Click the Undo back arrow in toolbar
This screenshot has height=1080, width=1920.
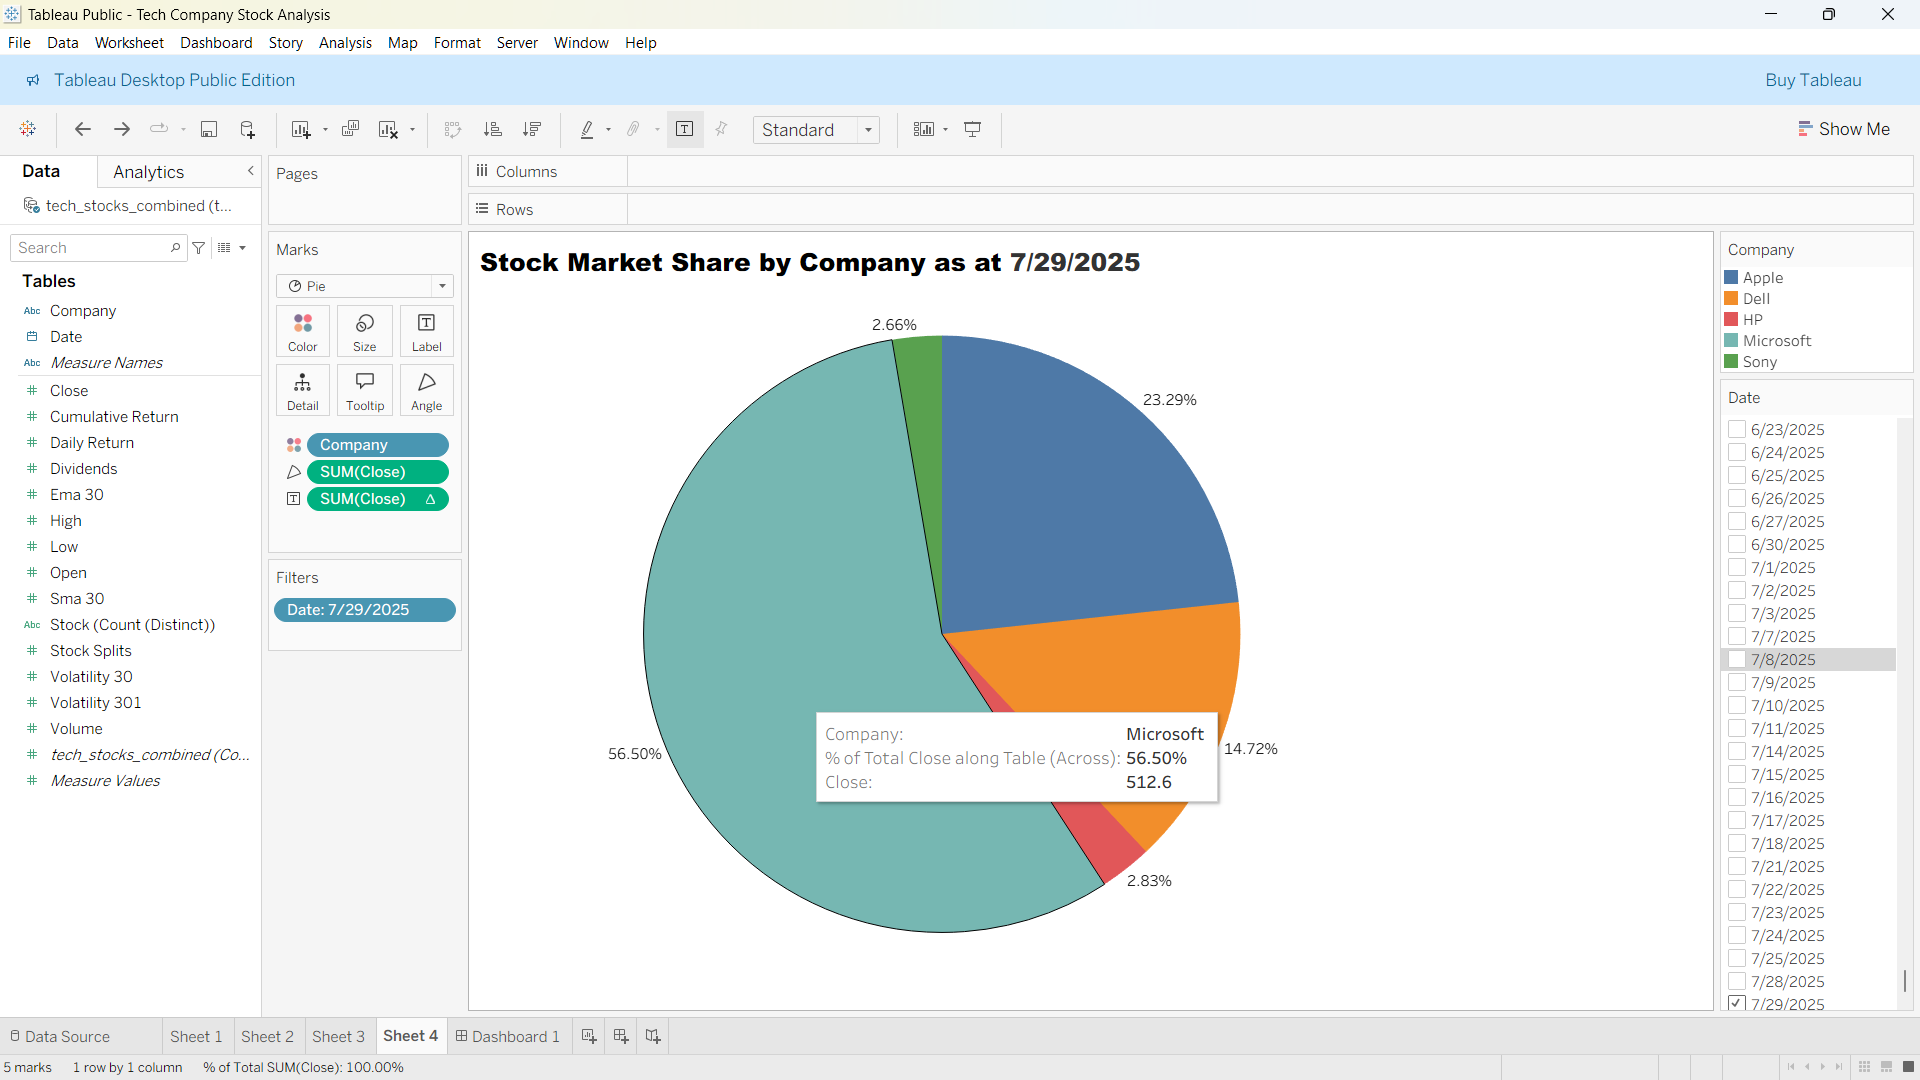[x=83, y=129]
